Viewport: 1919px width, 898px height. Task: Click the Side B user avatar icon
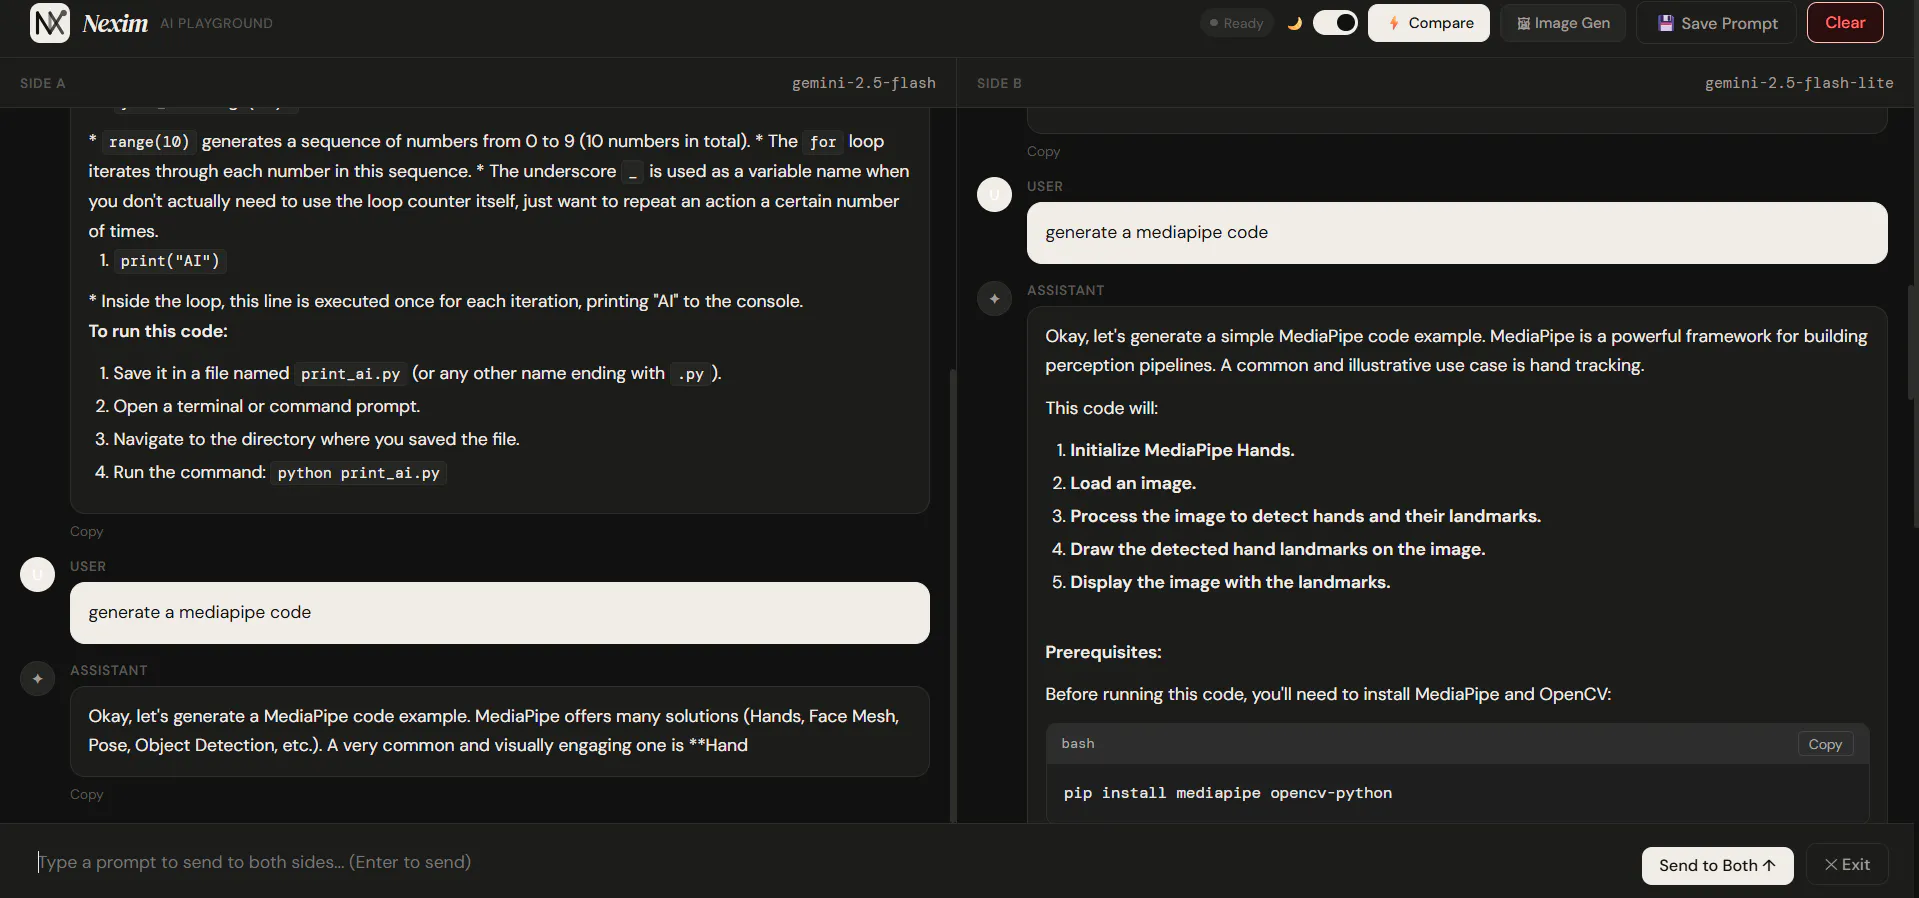coord(994,194)
